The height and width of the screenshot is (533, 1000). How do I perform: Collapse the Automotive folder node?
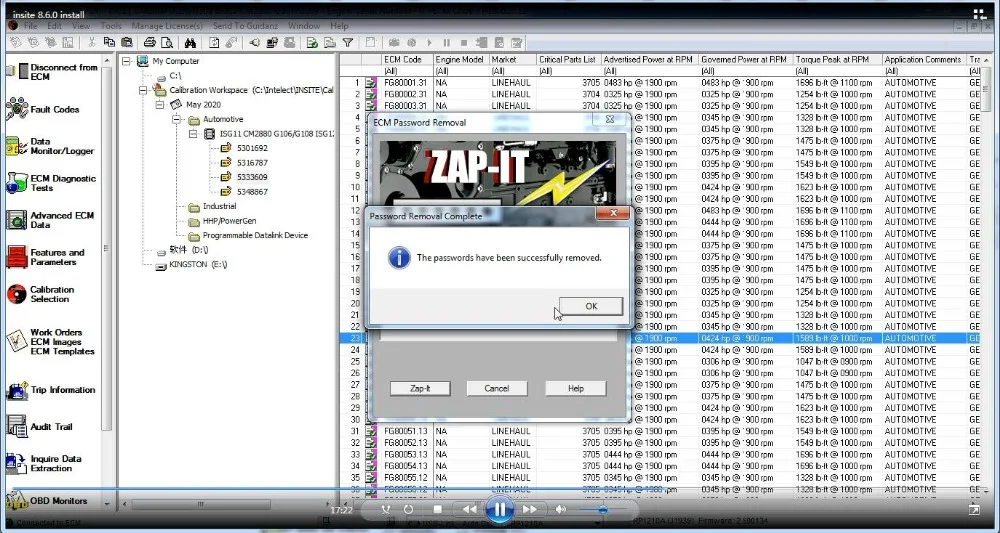pyautogui.click(x=177, y=119)
